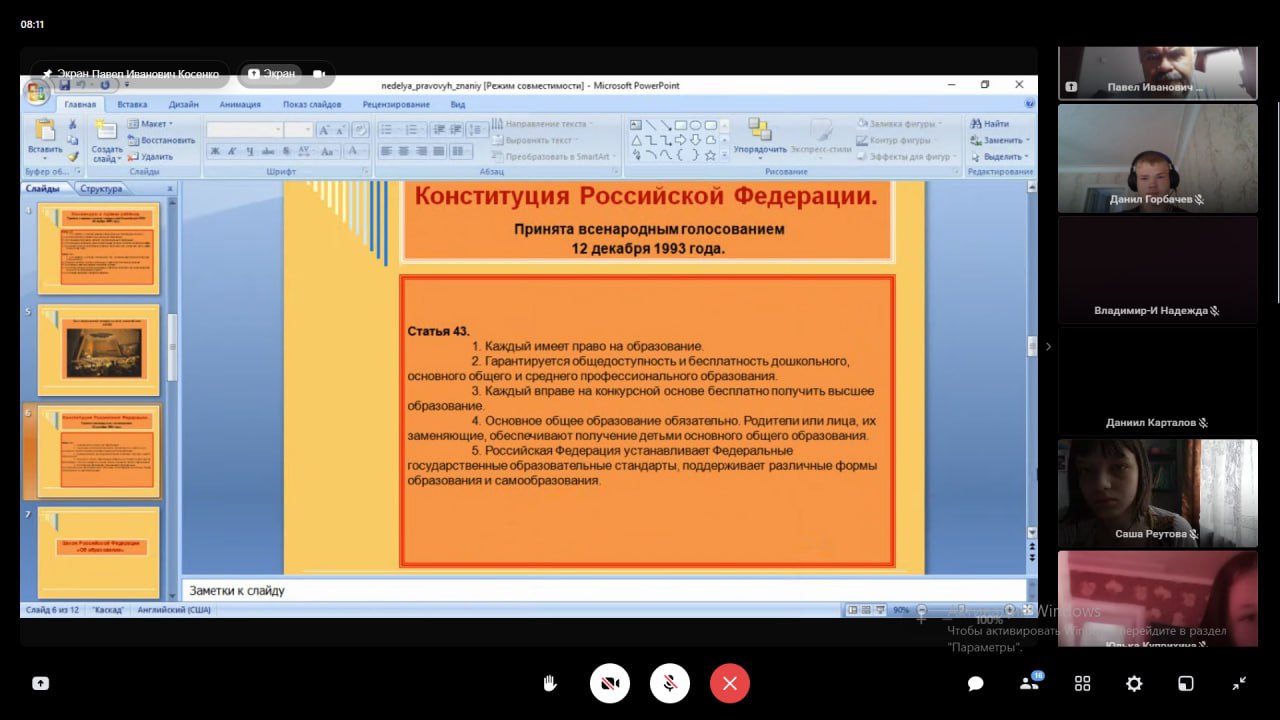Open the Главная ribbon tab

tap(80, 104)
